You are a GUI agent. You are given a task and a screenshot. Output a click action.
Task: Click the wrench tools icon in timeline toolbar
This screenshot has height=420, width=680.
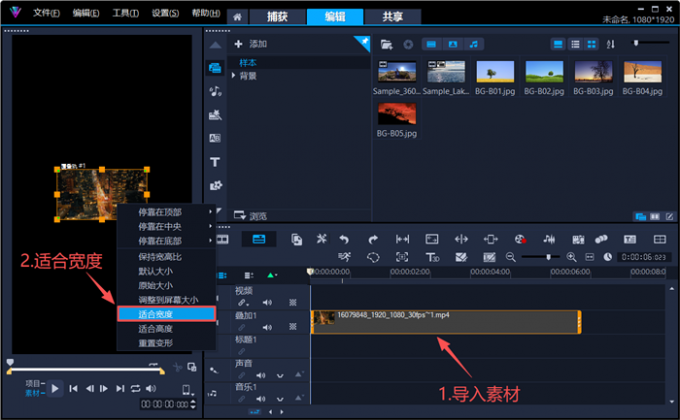coord(321,239)
